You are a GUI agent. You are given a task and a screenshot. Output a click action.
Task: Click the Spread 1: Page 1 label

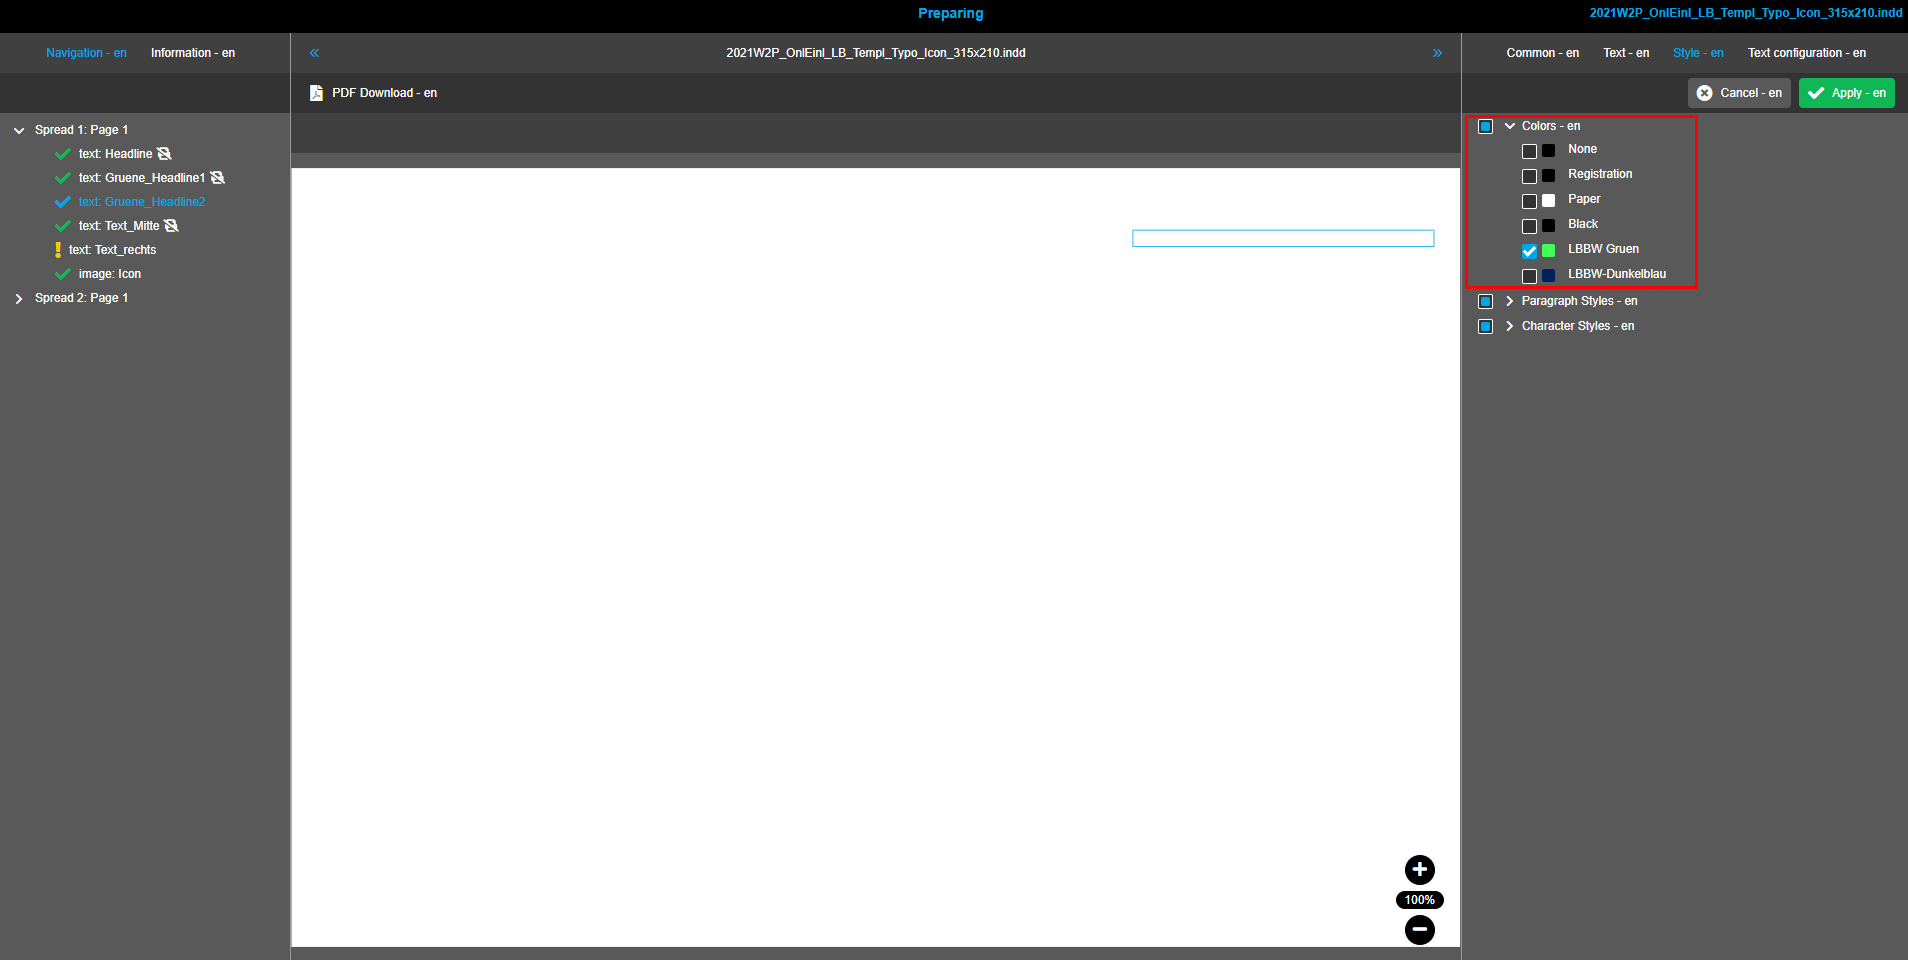tap(81, 130)
